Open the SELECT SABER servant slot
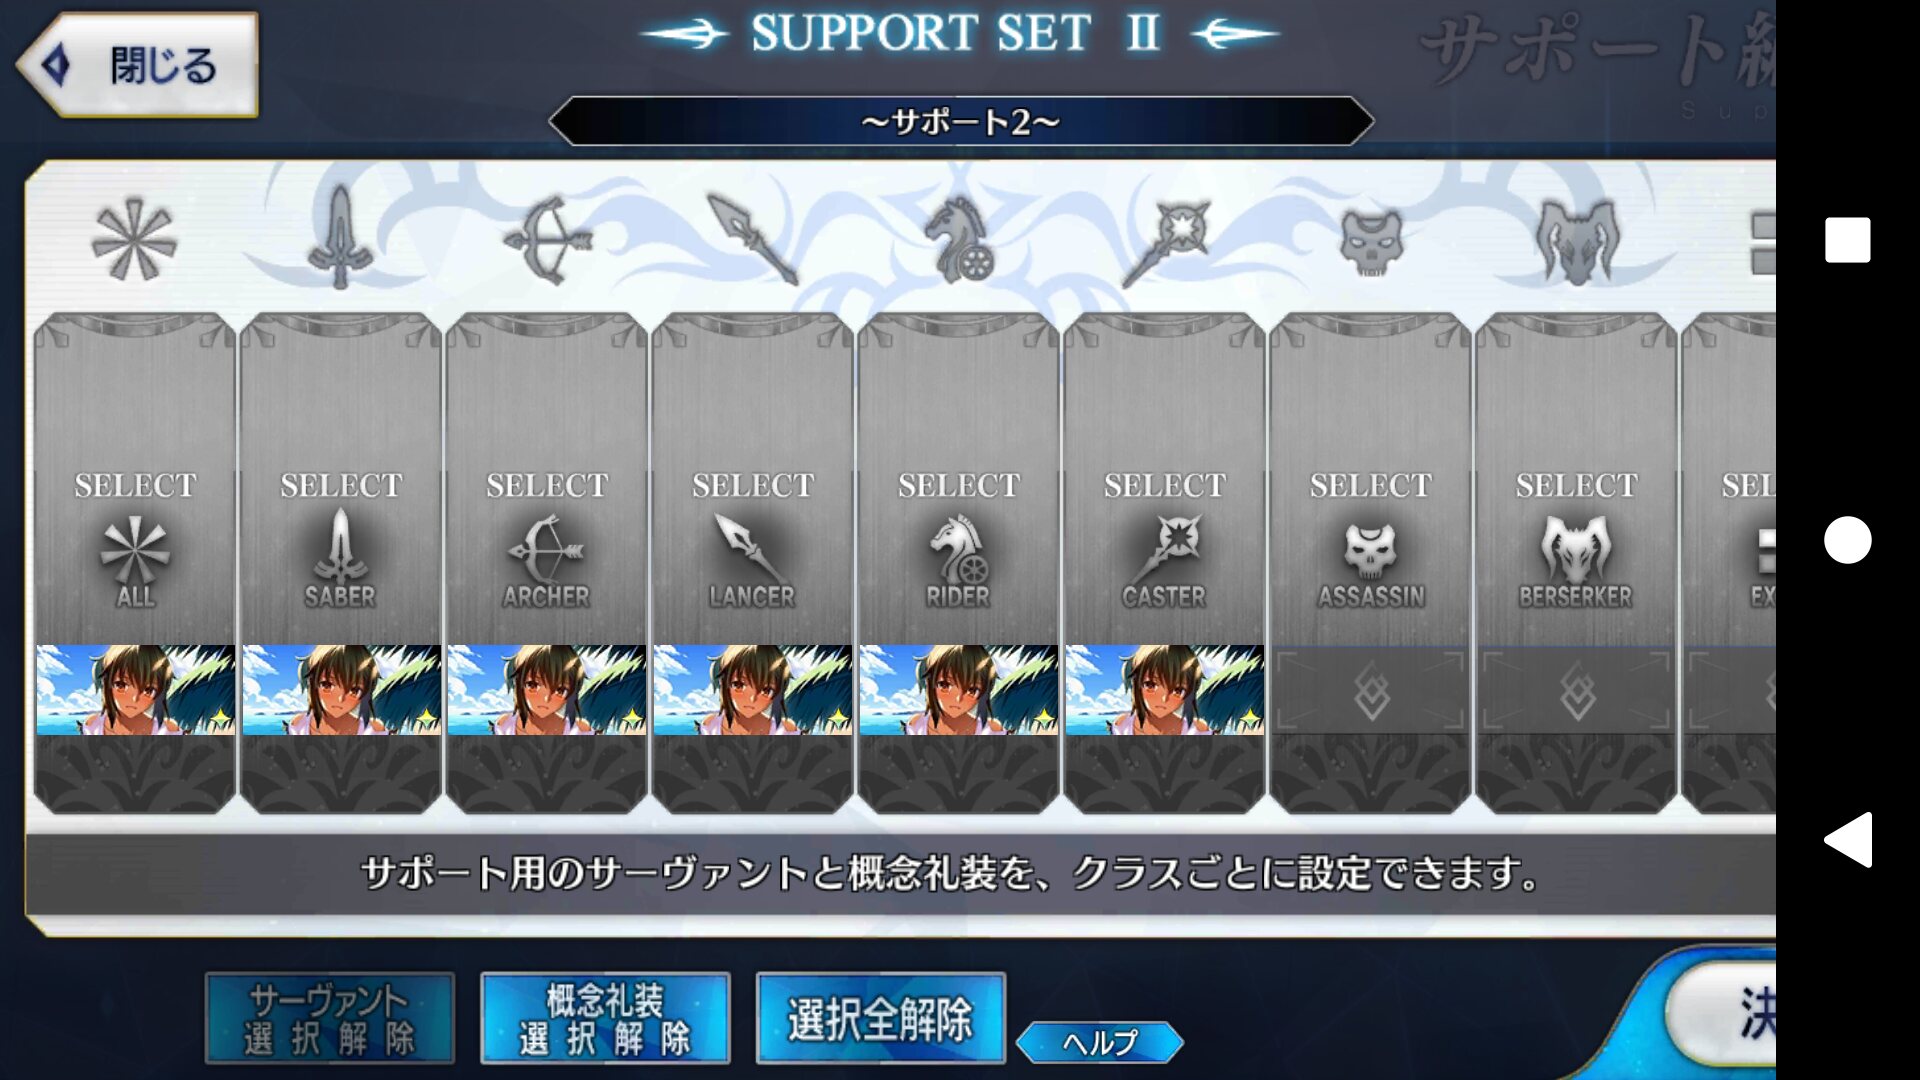Screen dimensions: 1920x1080 pos(341,480)
